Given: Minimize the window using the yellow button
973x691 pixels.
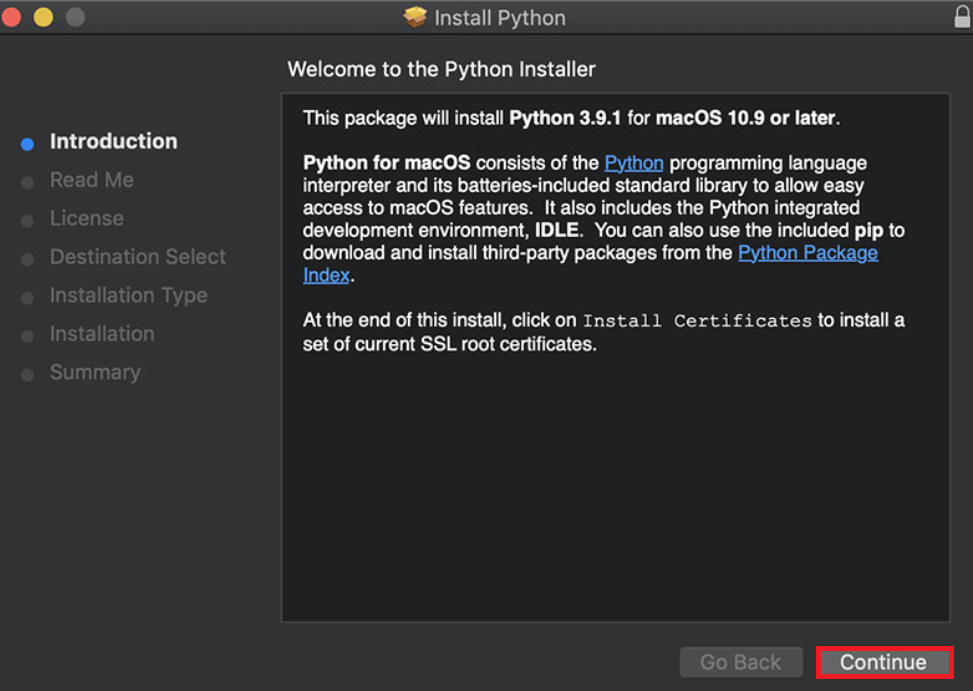Looking at the screenshot, I should coord(43,17).
